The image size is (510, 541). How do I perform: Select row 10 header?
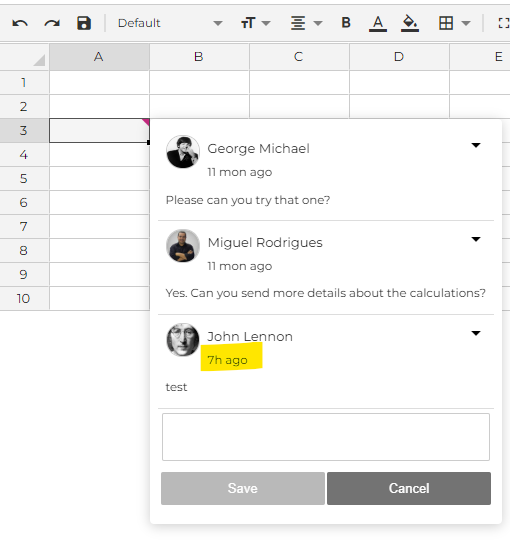[24, 298]
